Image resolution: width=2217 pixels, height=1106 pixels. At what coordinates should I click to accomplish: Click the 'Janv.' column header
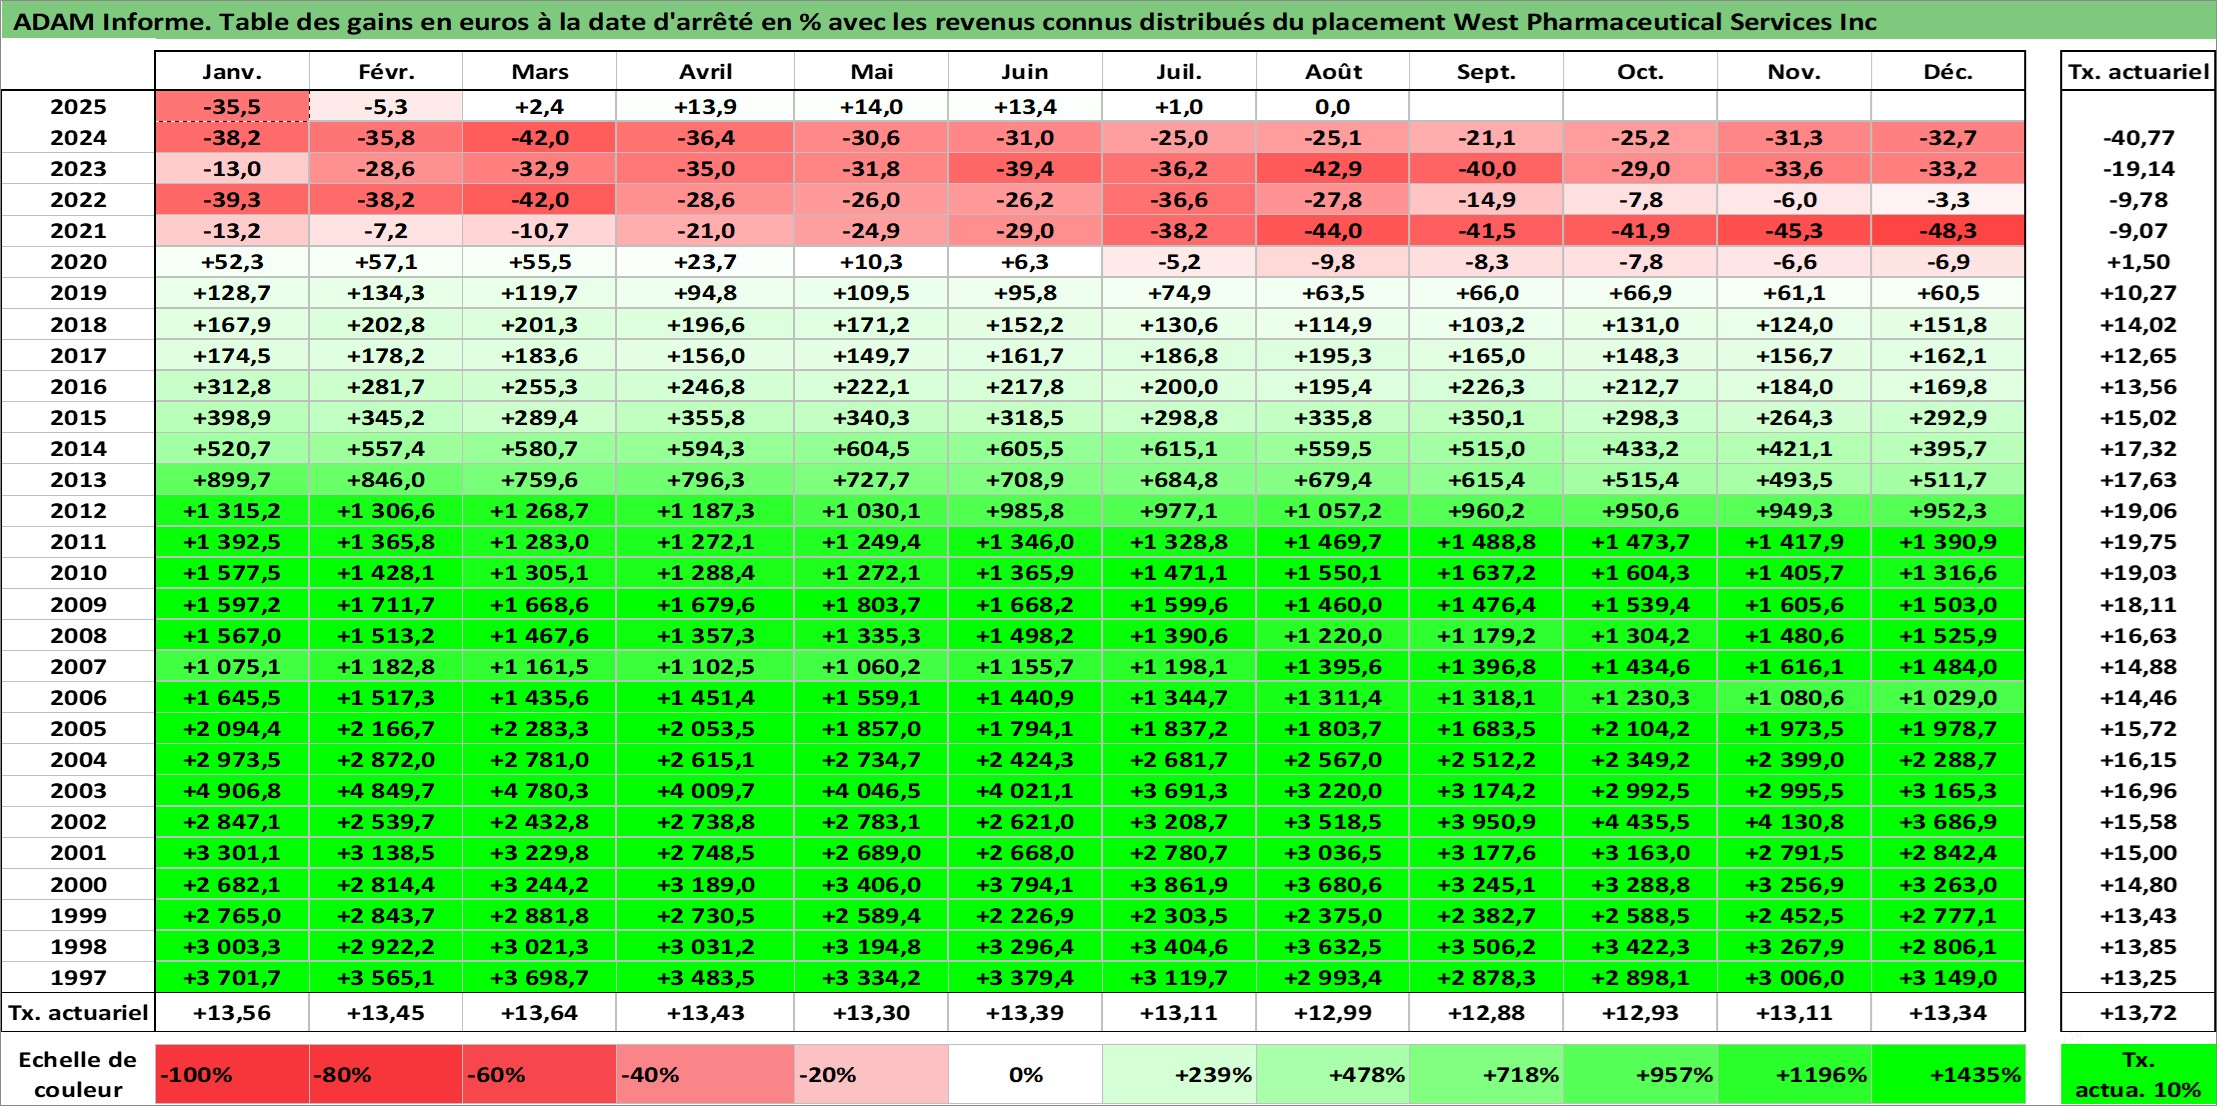coord(232,71)
